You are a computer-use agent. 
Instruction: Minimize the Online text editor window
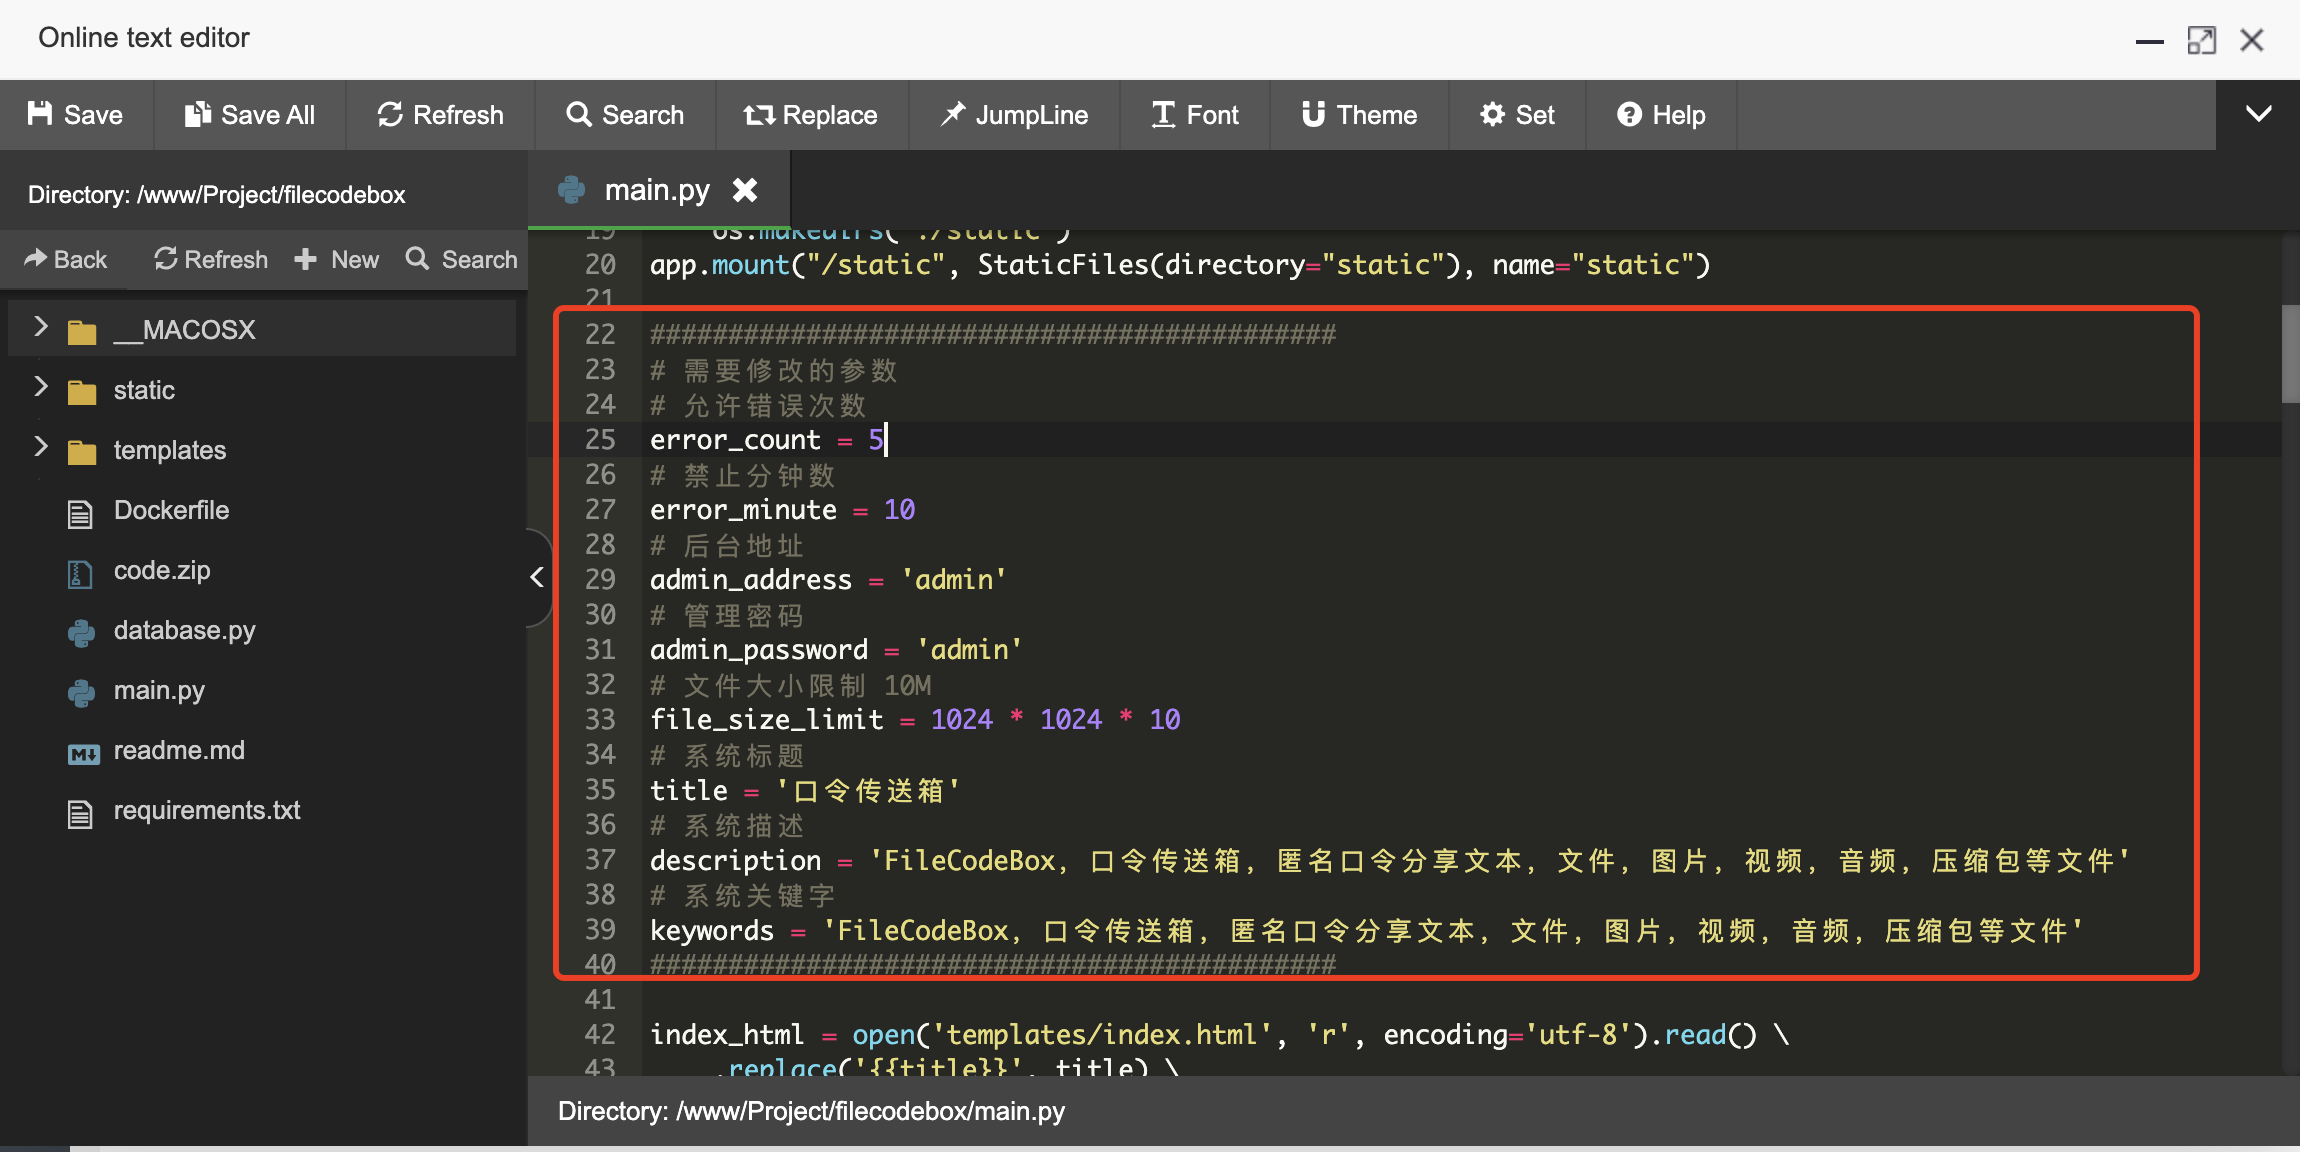2149,40
